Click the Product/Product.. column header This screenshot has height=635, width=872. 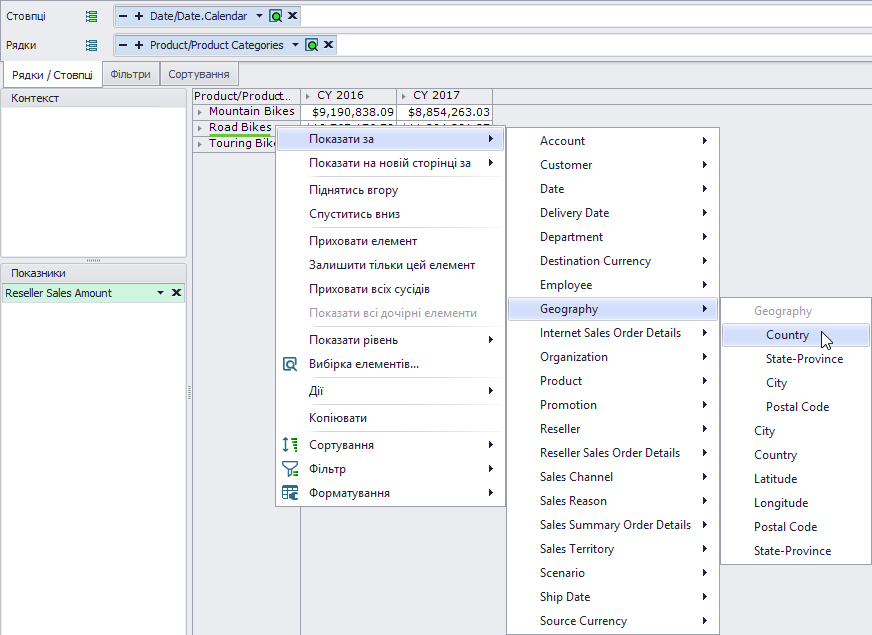click(x=246, y=96)
